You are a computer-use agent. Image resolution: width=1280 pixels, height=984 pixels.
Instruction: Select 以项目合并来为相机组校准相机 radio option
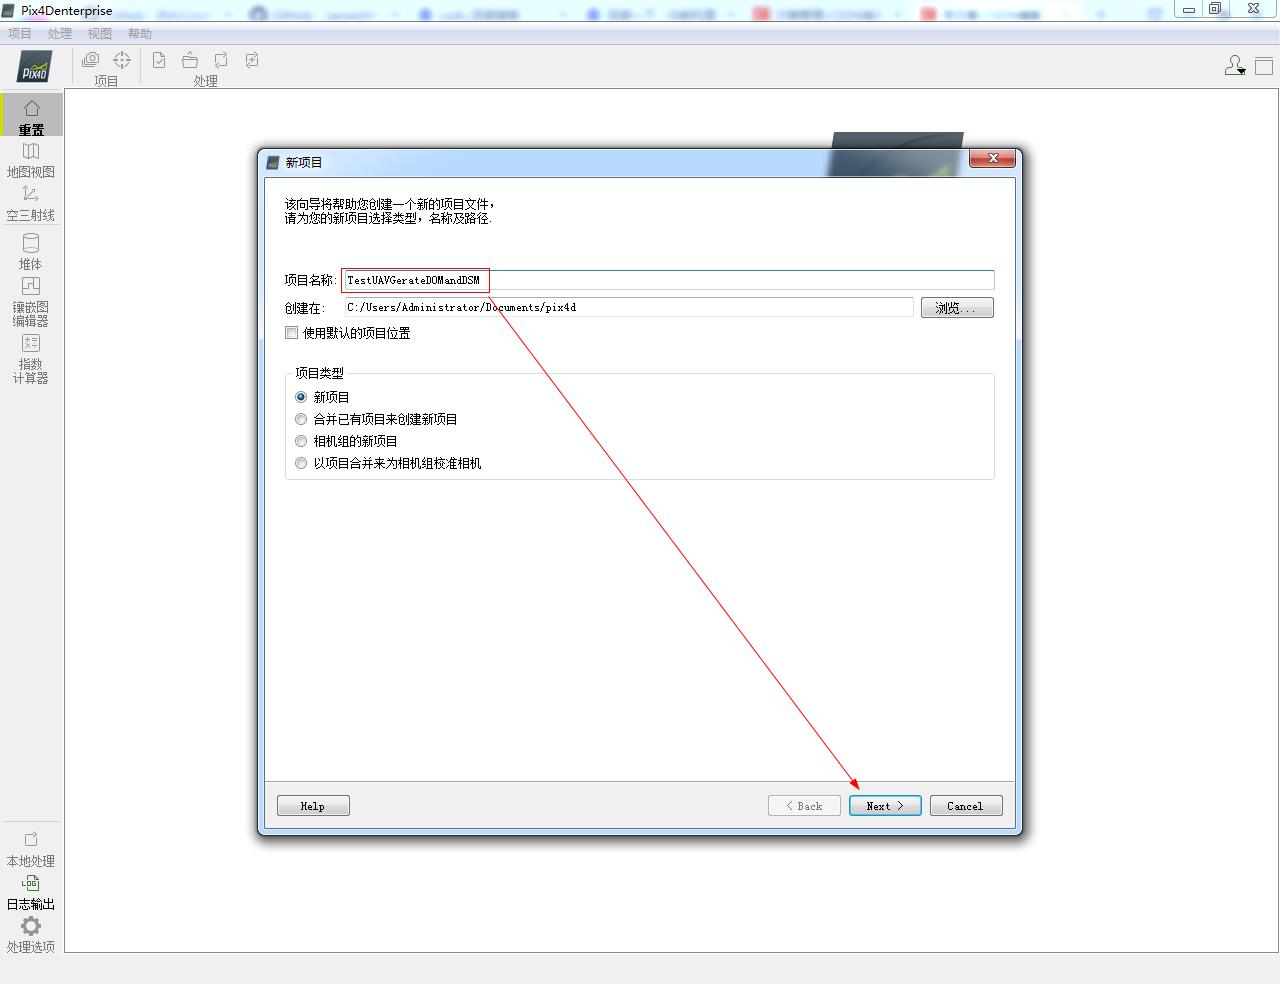point(301,463)
